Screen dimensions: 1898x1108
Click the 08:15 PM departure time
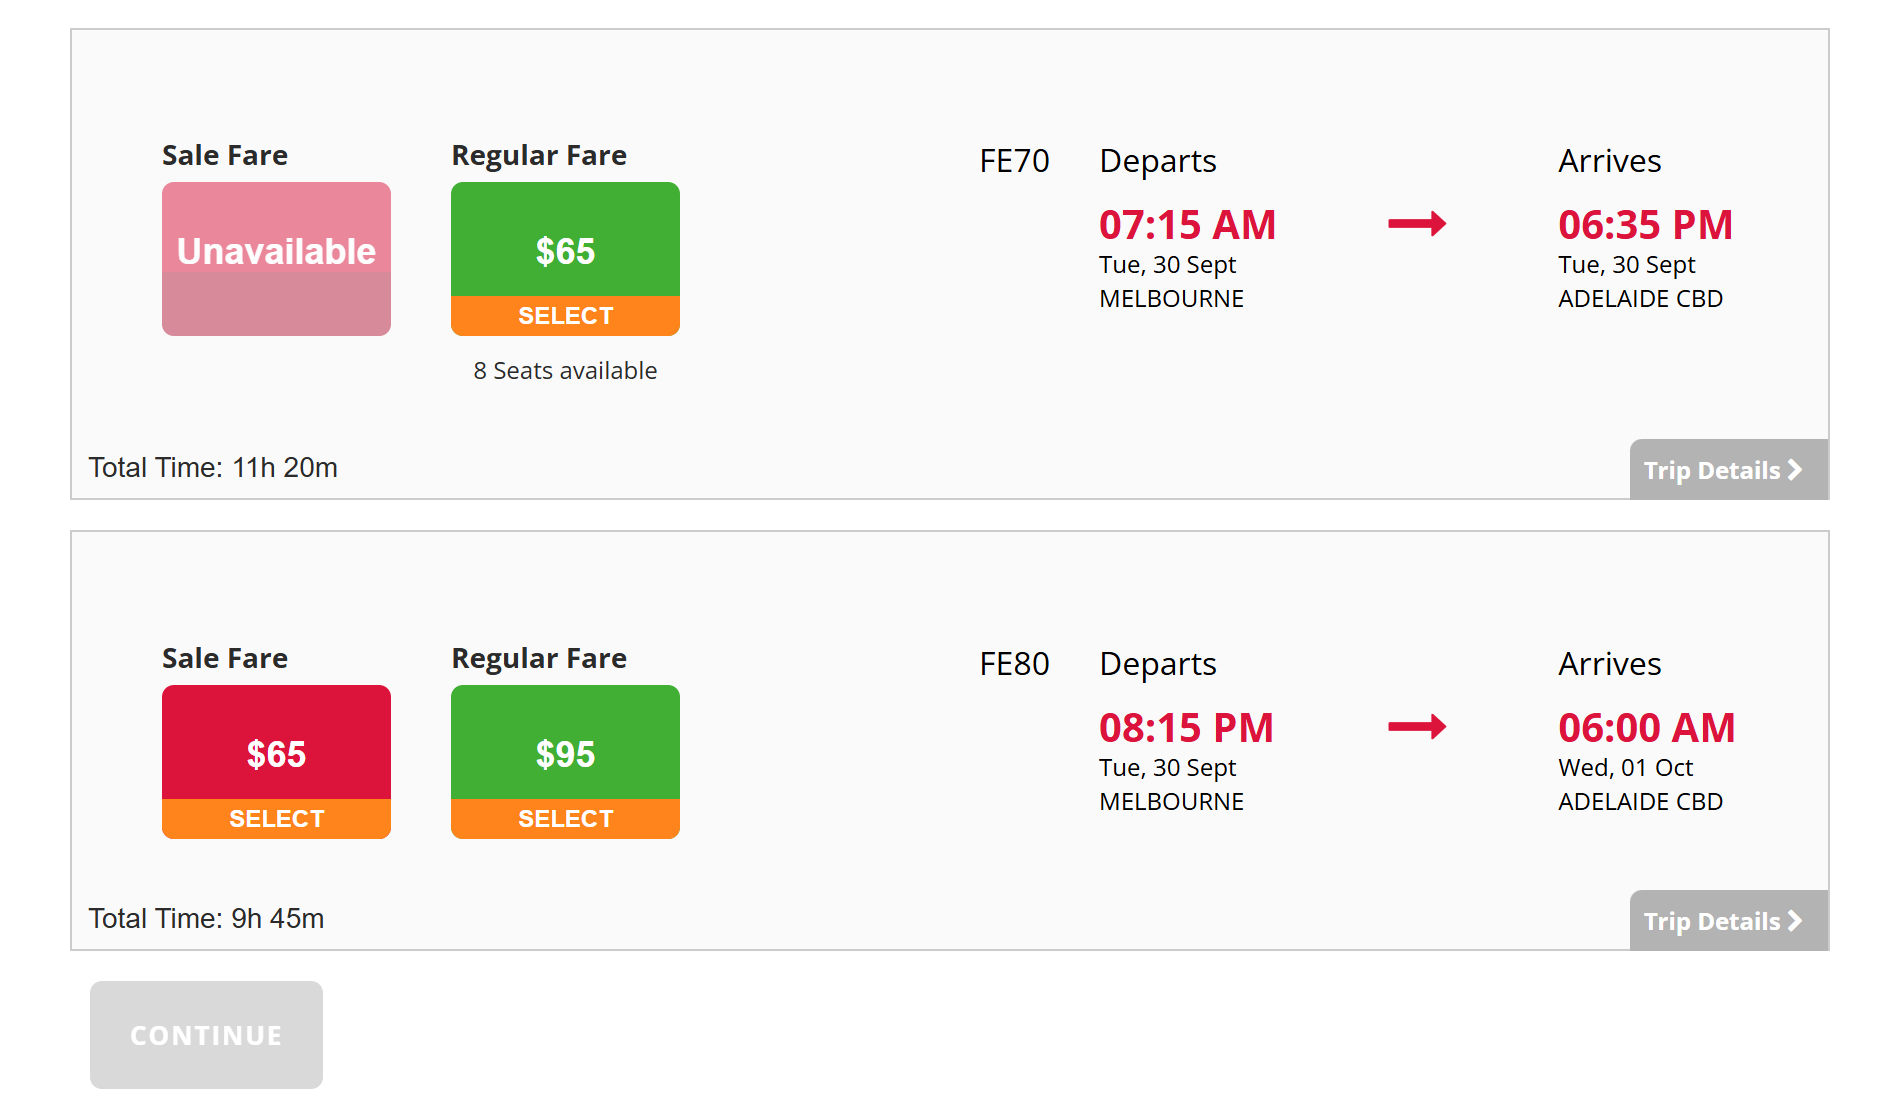tap(1186, 728)
